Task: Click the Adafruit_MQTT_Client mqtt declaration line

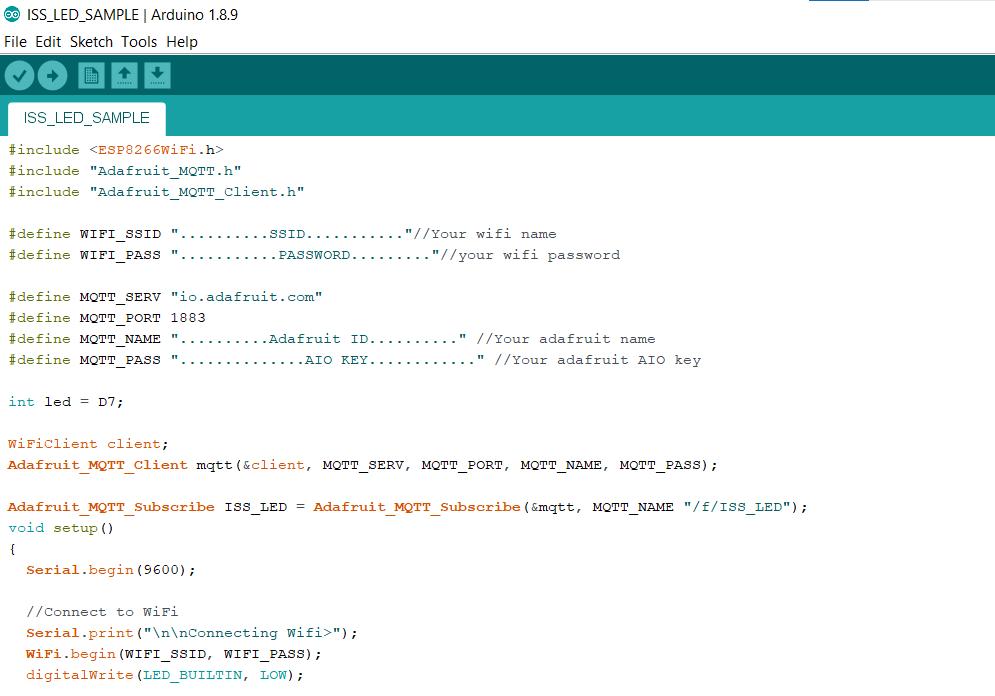Action: tap(362, 464)
